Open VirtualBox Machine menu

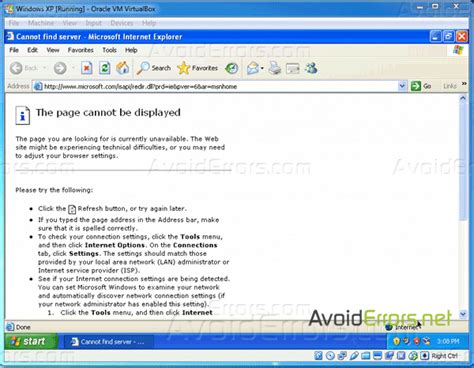[41, 23]
